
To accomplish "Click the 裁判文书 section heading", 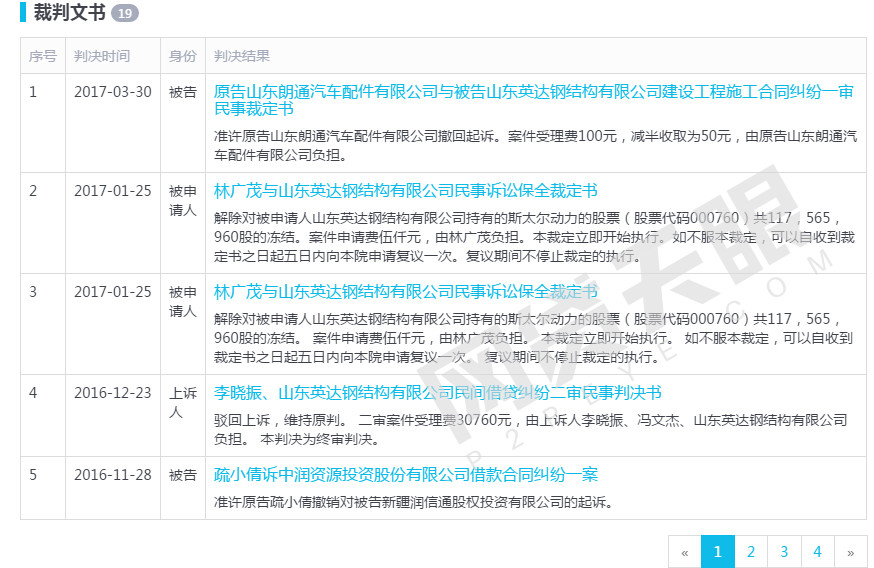I will pyautogui.click(x=70, y=12).
